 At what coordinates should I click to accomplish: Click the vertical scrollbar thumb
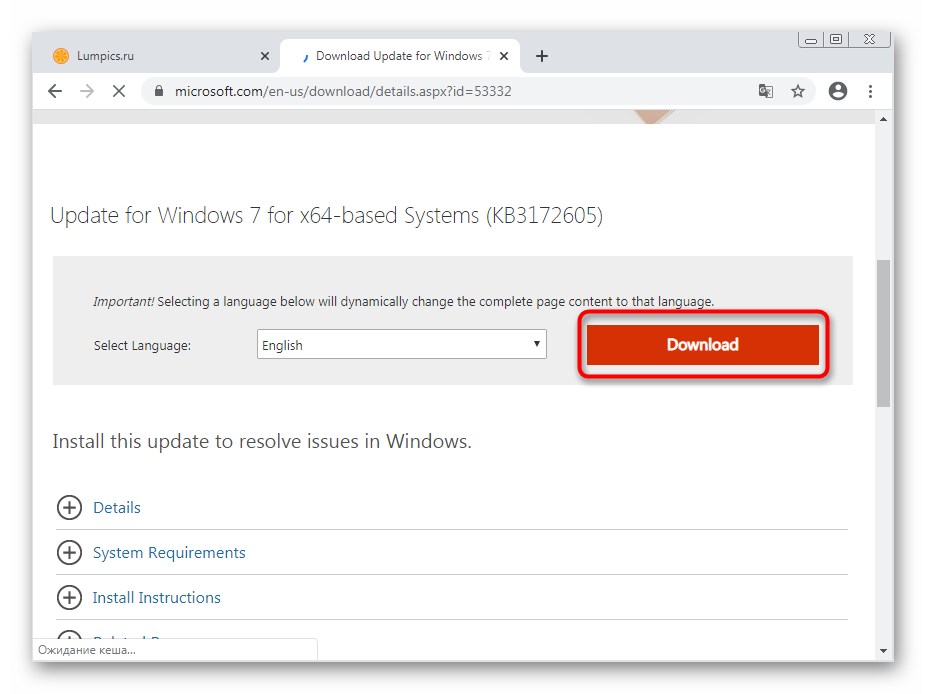(883, 334)
